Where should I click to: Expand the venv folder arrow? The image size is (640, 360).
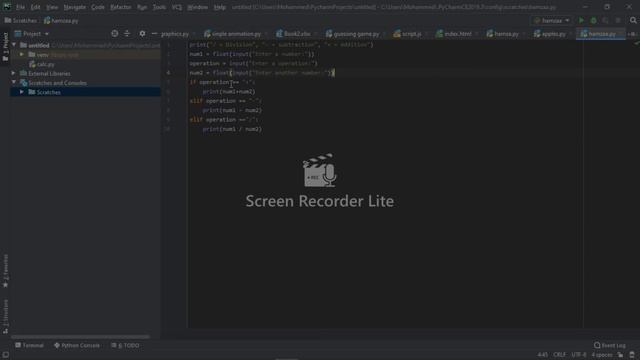click(22, 54)
